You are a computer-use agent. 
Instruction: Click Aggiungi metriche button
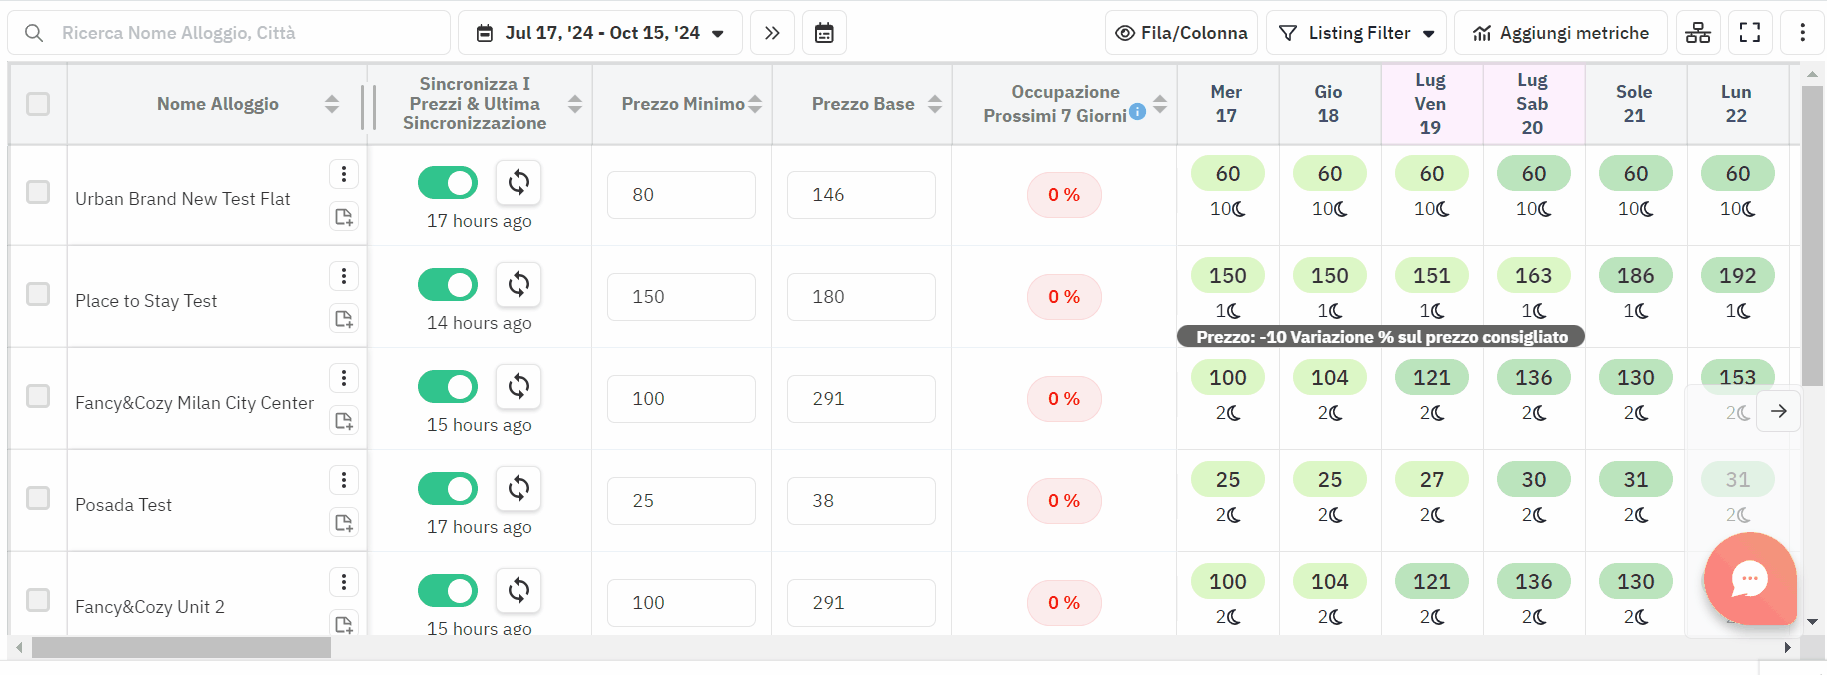click(x=1561, y=33)
